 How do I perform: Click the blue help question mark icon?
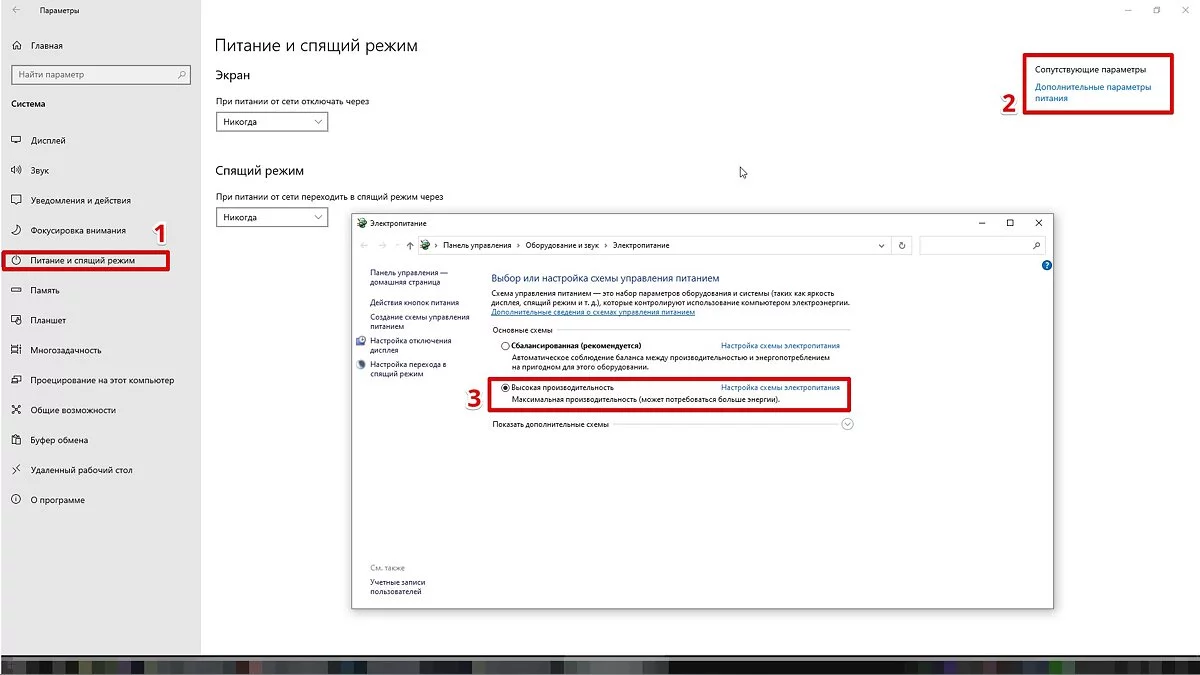(x=1046, y=266)
